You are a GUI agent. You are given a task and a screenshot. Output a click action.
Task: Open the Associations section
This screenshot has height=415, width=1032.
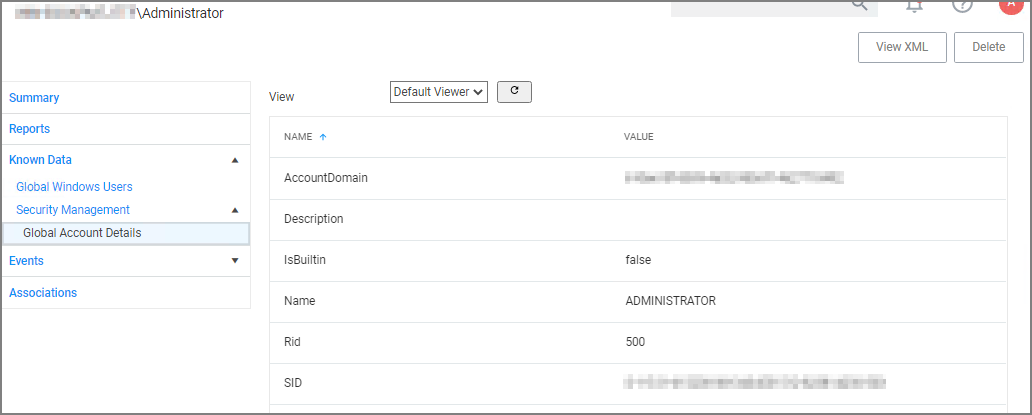(x=43, y=293)
